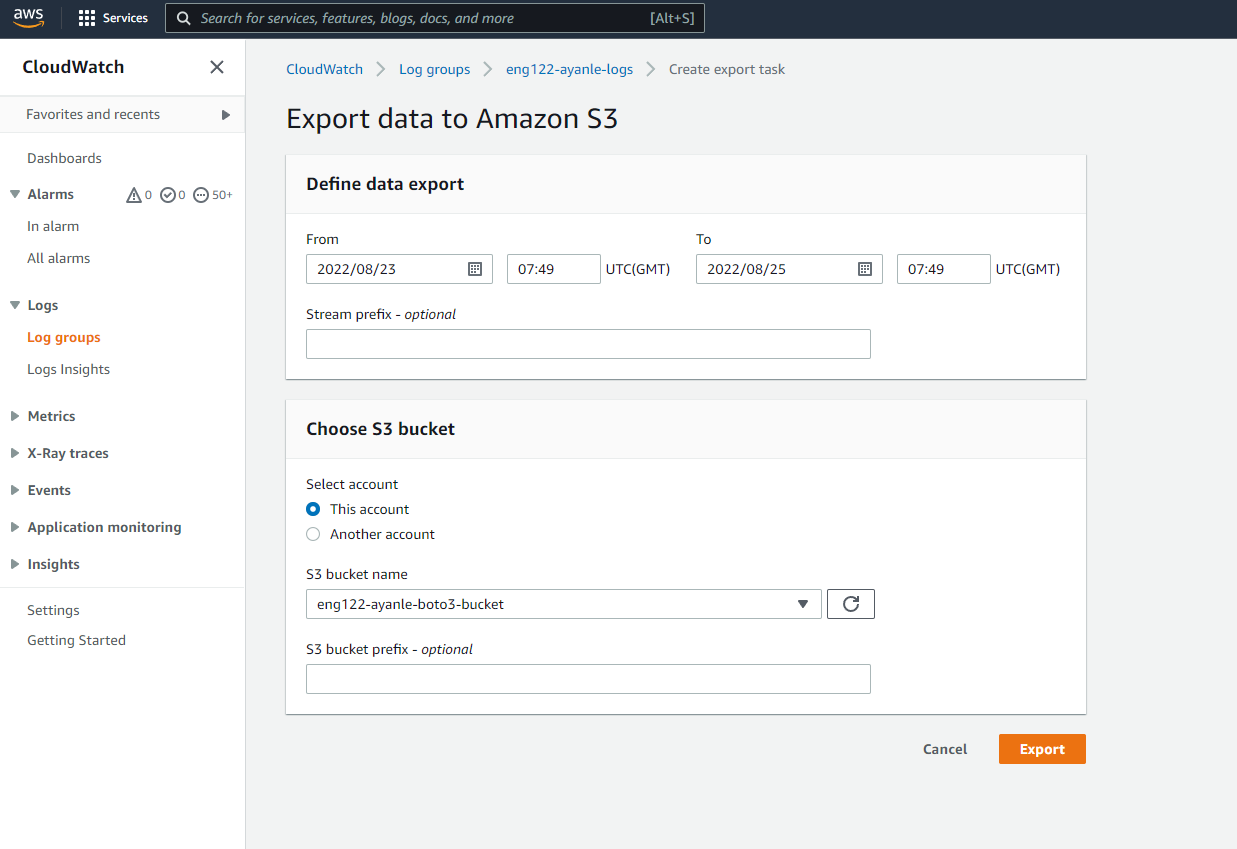Click the Export button
This screenshot has height=849, width=1237.
(x=1042, y=749)
